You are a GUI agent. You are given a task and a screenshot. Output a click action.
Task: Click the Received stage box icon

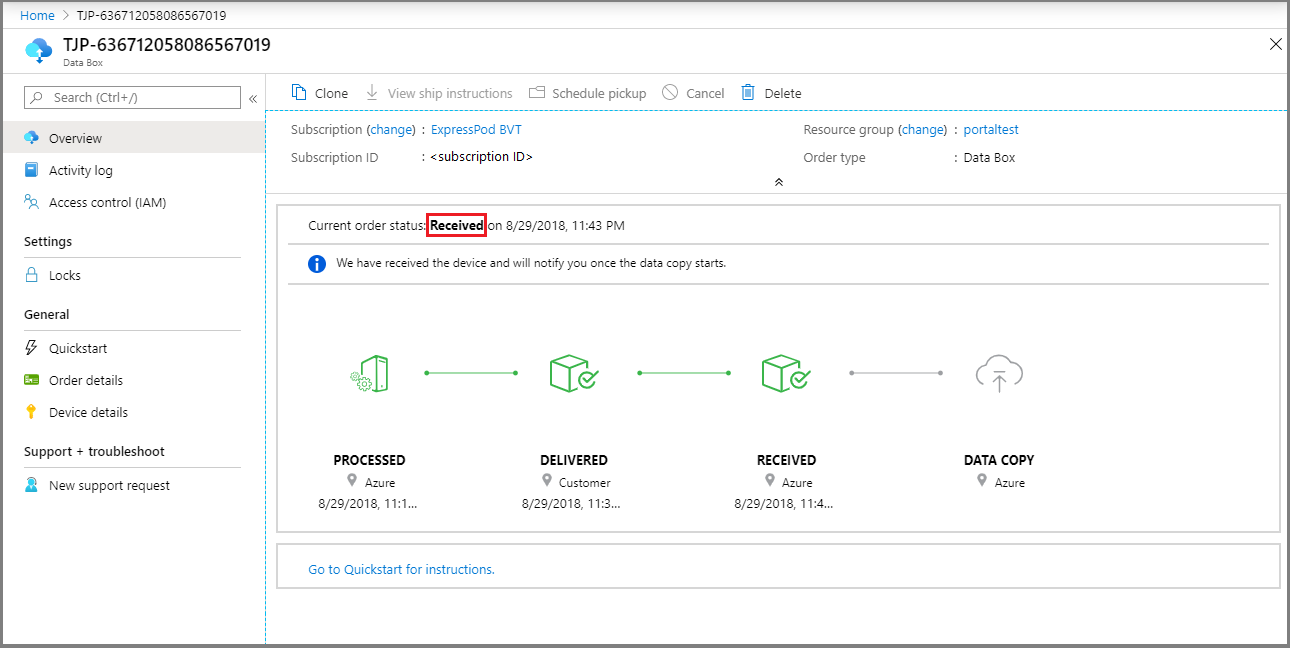click(x=786, y=374)
